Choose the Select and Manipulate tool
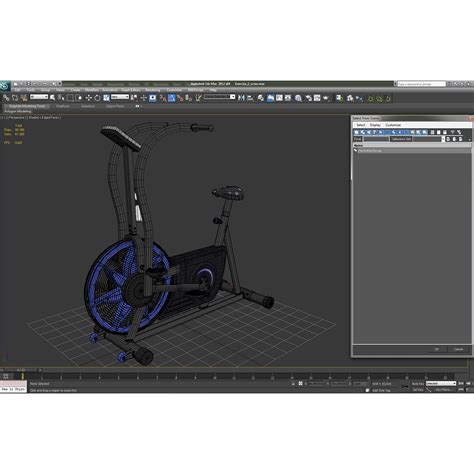The width and height of the screenshot is (474, 474). [x=144, y=98]
